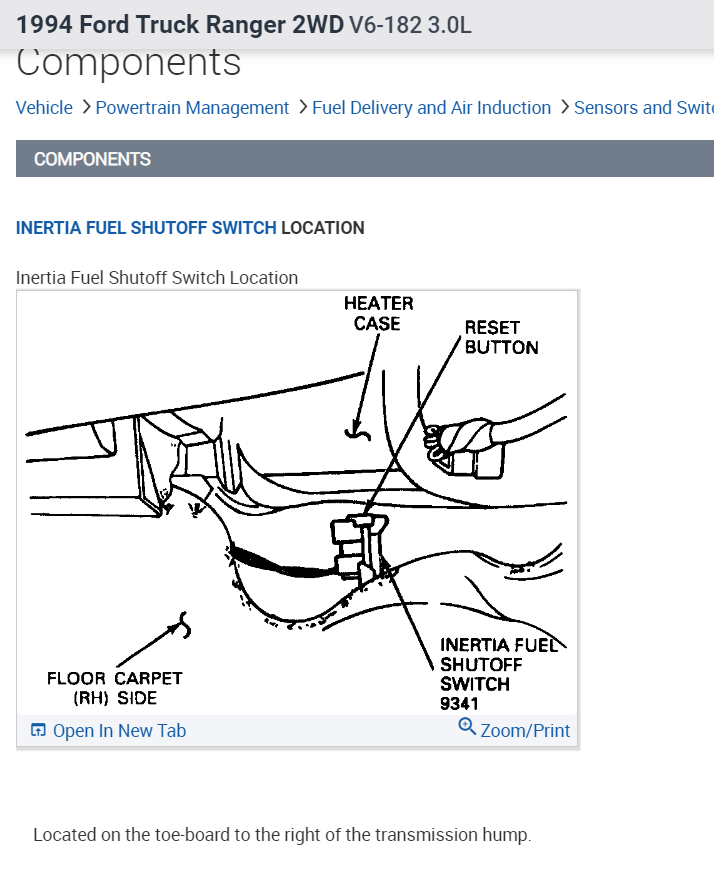Click the V6-182 3.0L engine text

click(410, 24)
